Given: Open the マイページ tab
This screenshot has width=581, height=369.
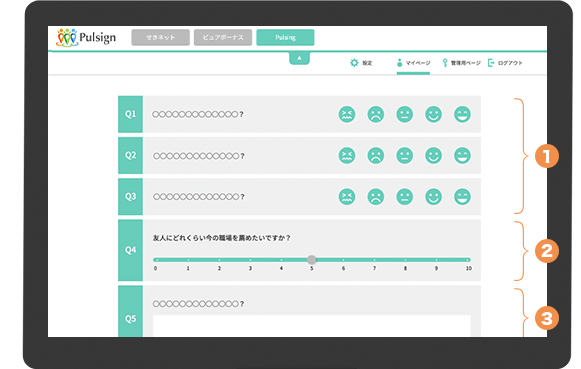Looking at the screenshot, I should pos(414,63).
